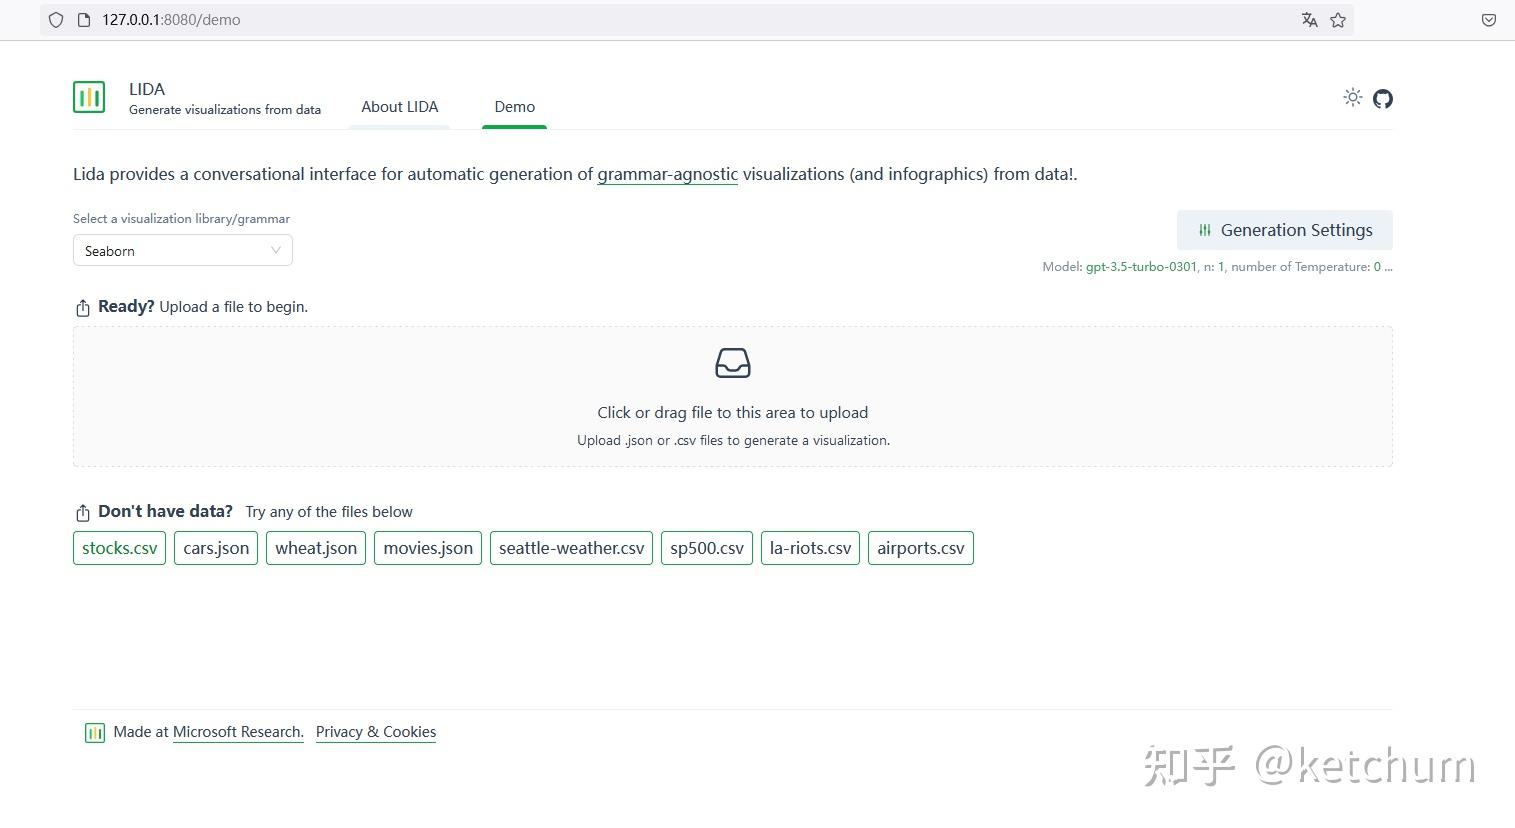Open the Privacy & Cookies link
Image resolution: width=1515 pixels, height=828 pixels.
point(376,732)
